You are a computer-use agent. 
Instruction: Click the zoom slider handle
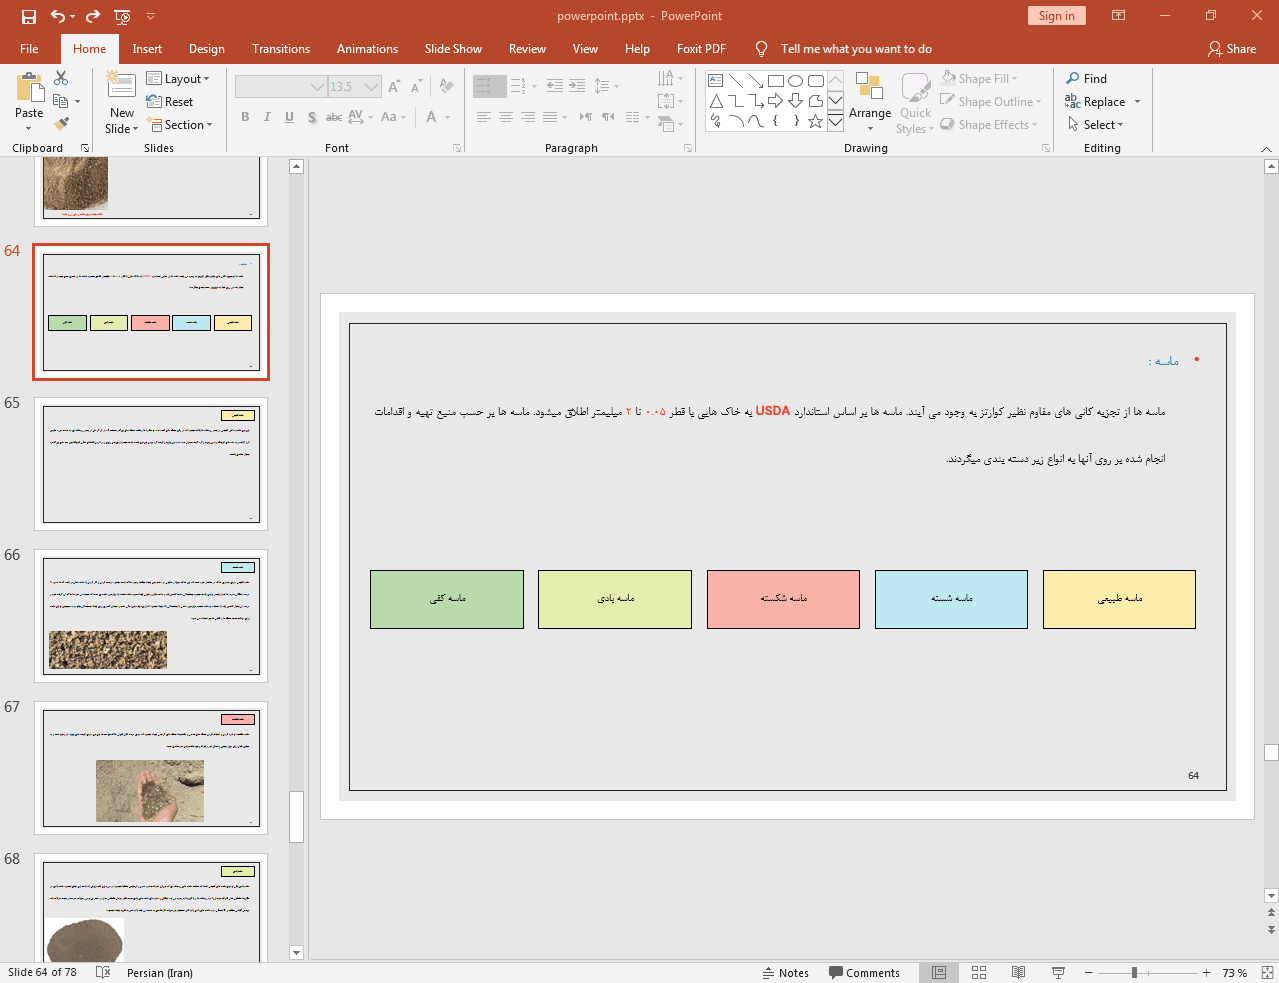point(1134,972)
